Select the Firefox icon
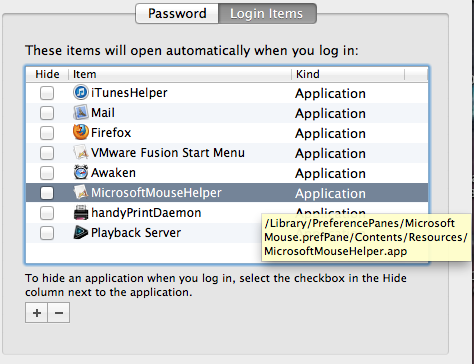 point(81,132)
